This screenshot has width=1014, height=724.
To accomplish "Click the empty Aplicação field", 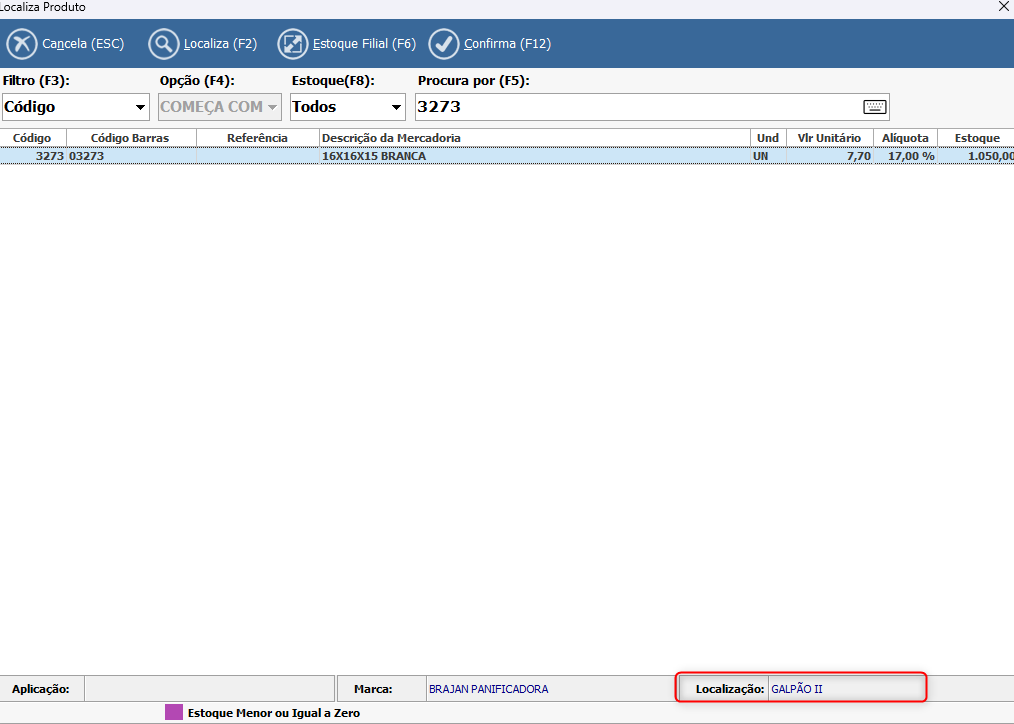I will point(208,689).
